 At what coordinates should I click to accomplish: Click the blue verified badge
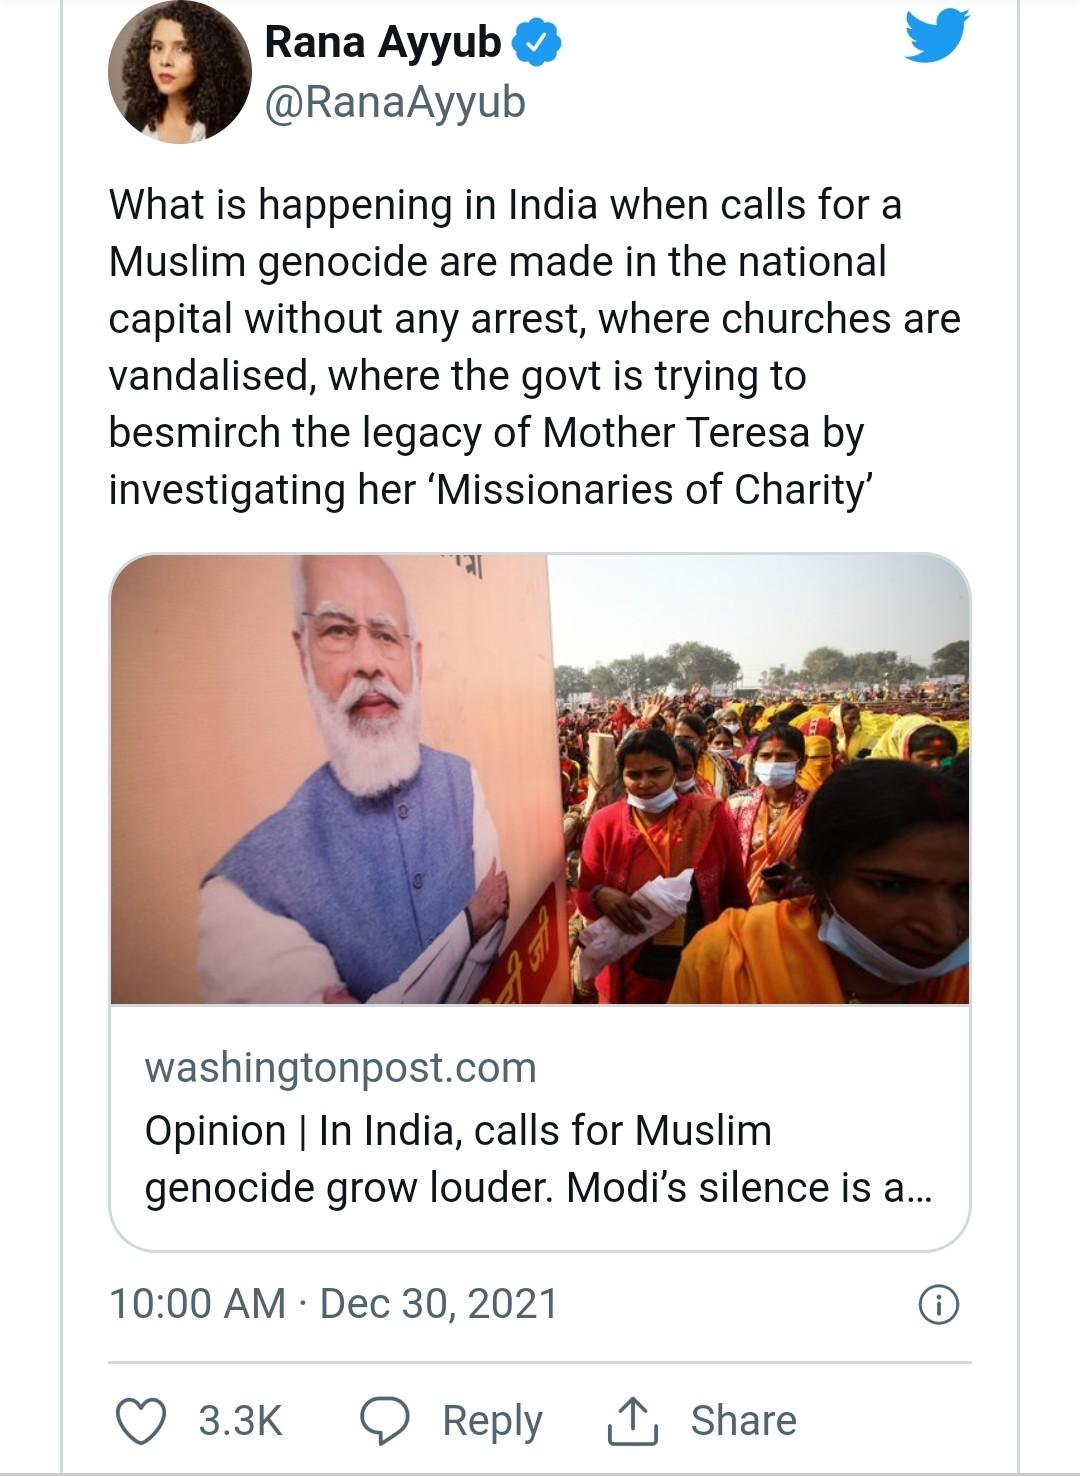click(537, 43)
